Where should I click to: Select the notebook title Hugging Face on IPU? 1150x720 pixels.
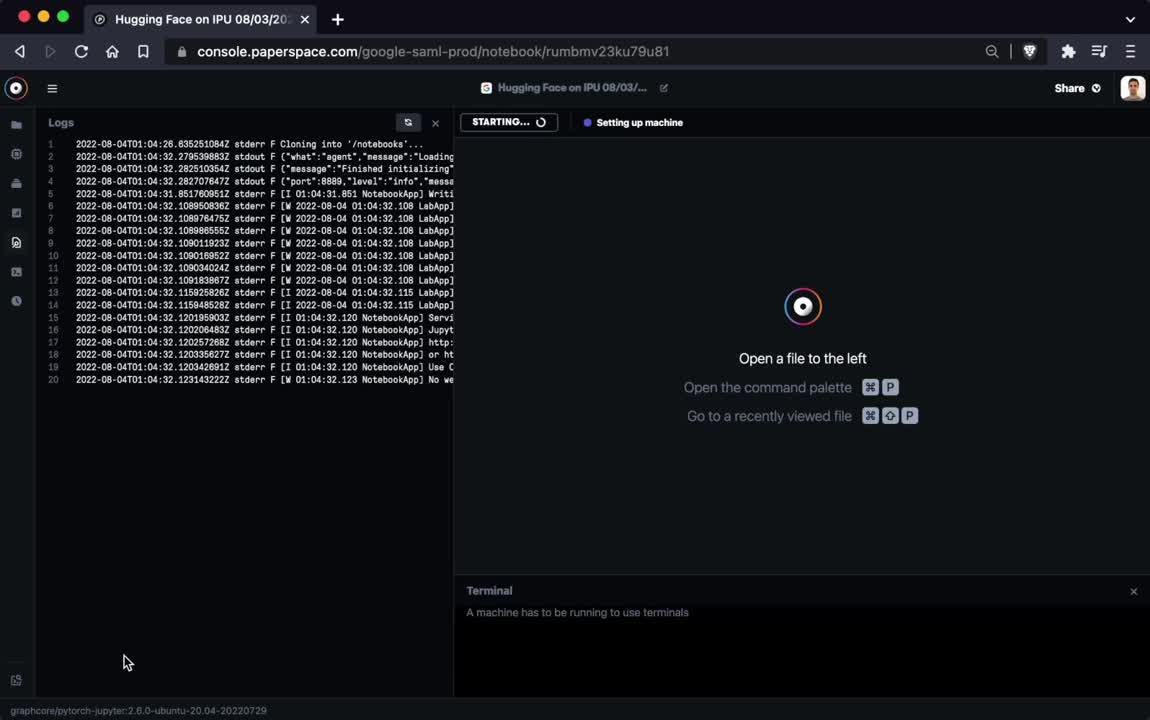(572, 88)
